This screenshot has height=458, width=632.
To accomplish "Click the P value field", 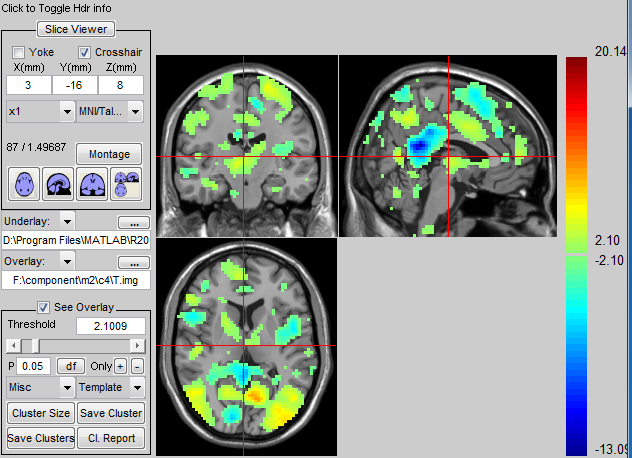I will pyautogui.click(x=33, y=366).
